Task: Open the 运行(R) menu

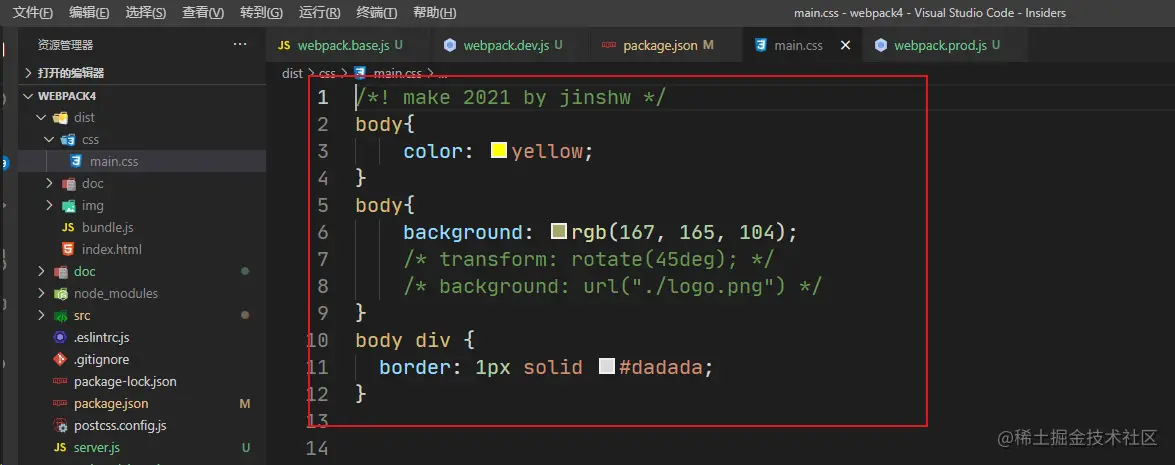Action: [x=319, y=13]
